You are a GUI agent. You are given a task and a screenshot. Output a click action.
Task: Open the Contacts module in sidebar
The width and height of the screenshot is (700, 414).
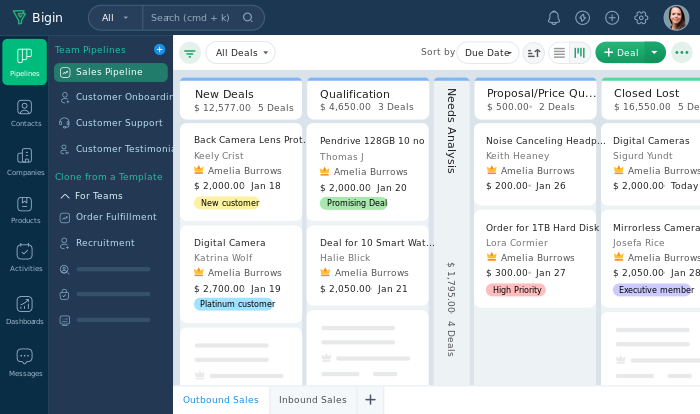25,113
